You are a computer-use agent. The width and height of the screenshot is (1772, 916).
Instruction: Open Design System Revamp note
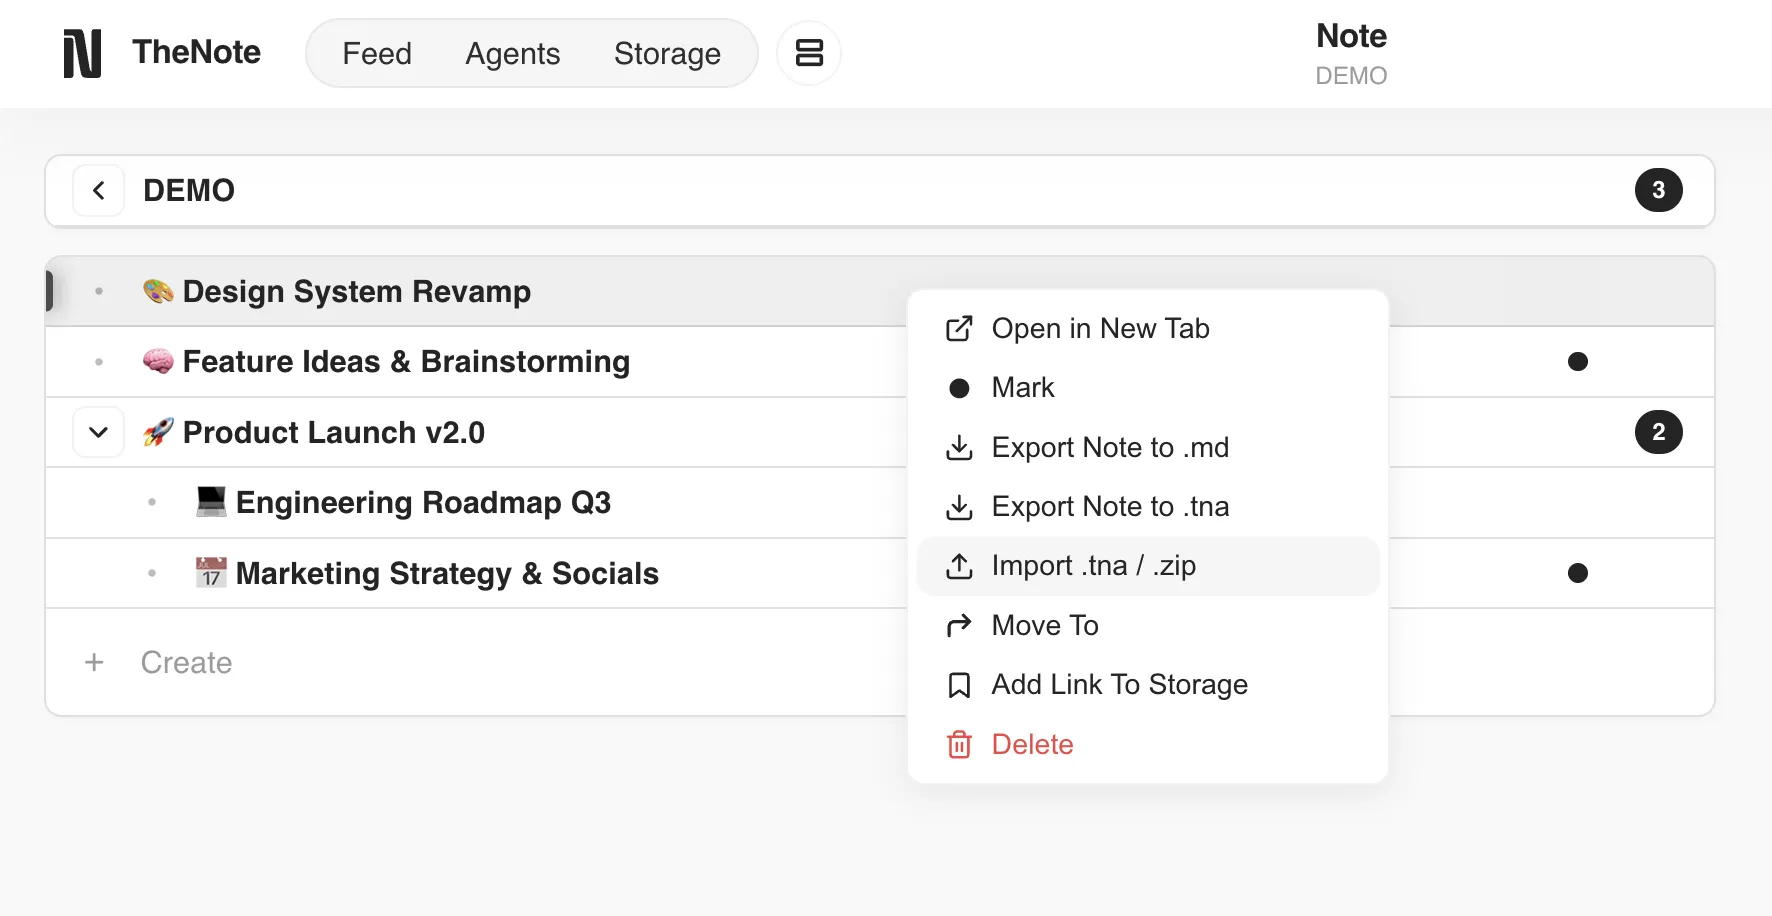pyautogui.click(x=357, y=291)
